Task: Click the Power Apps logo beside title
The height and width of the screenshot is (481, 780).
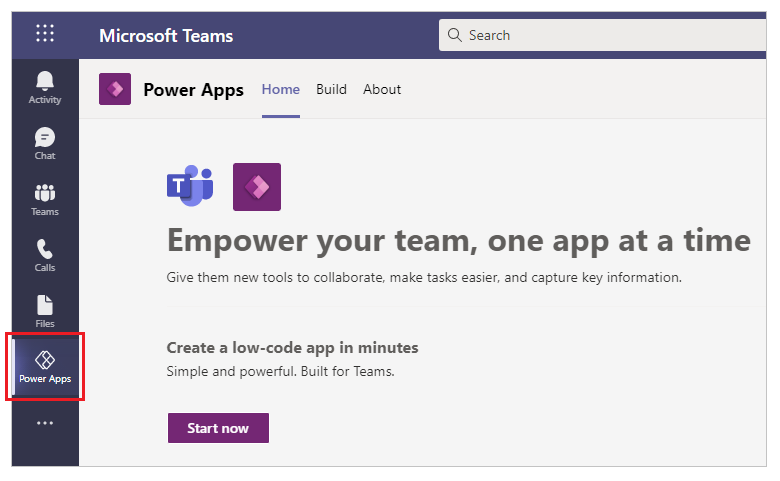Action: pos(115,89)
